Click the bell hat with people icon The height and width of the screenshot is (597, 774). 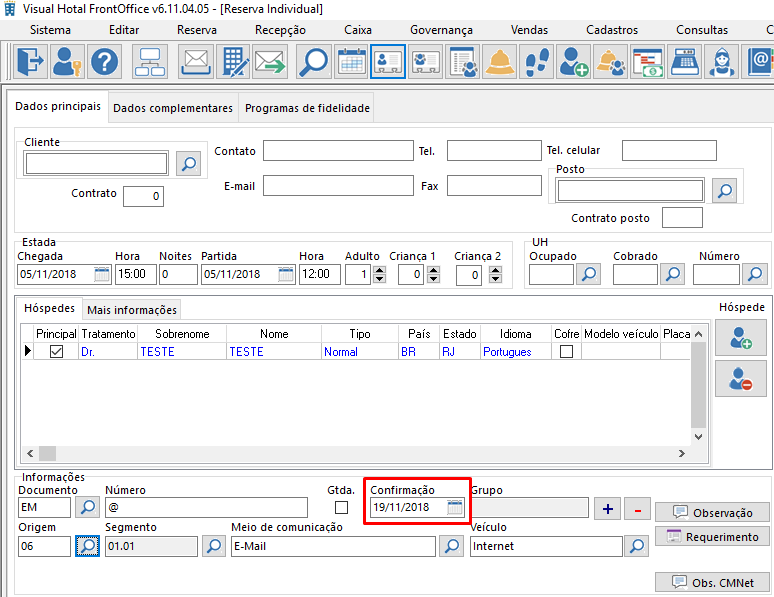(611, 62)
